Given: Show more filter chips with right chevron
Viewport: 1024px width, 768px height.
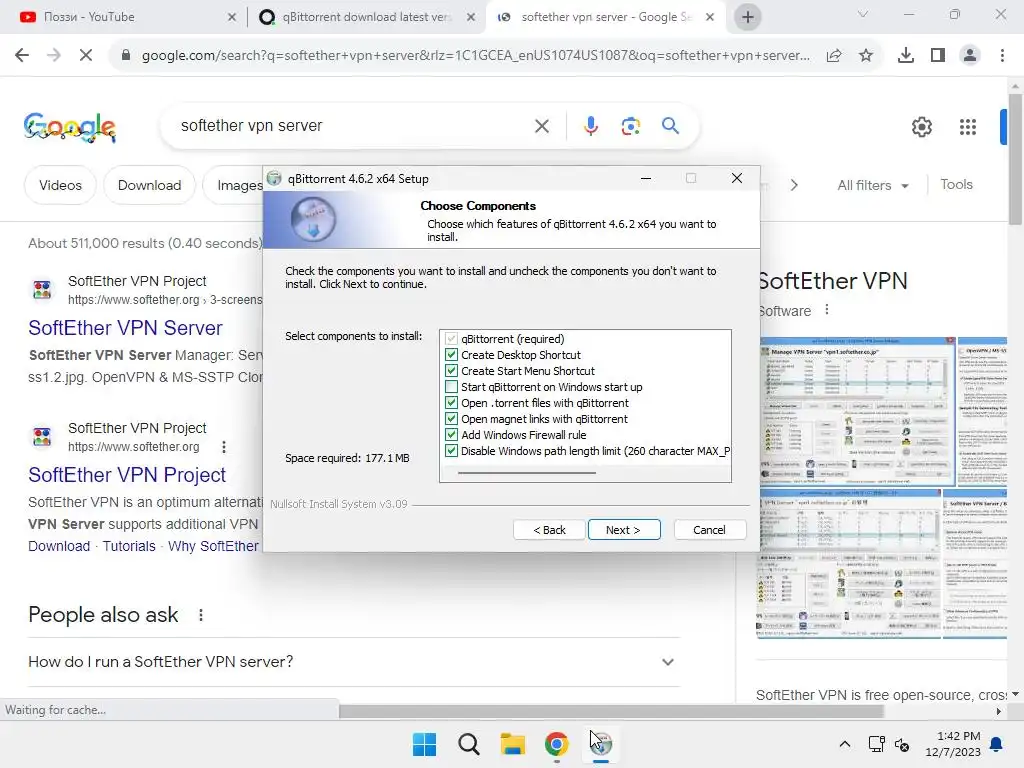Looking at the screenshot, I should [793, 185].
